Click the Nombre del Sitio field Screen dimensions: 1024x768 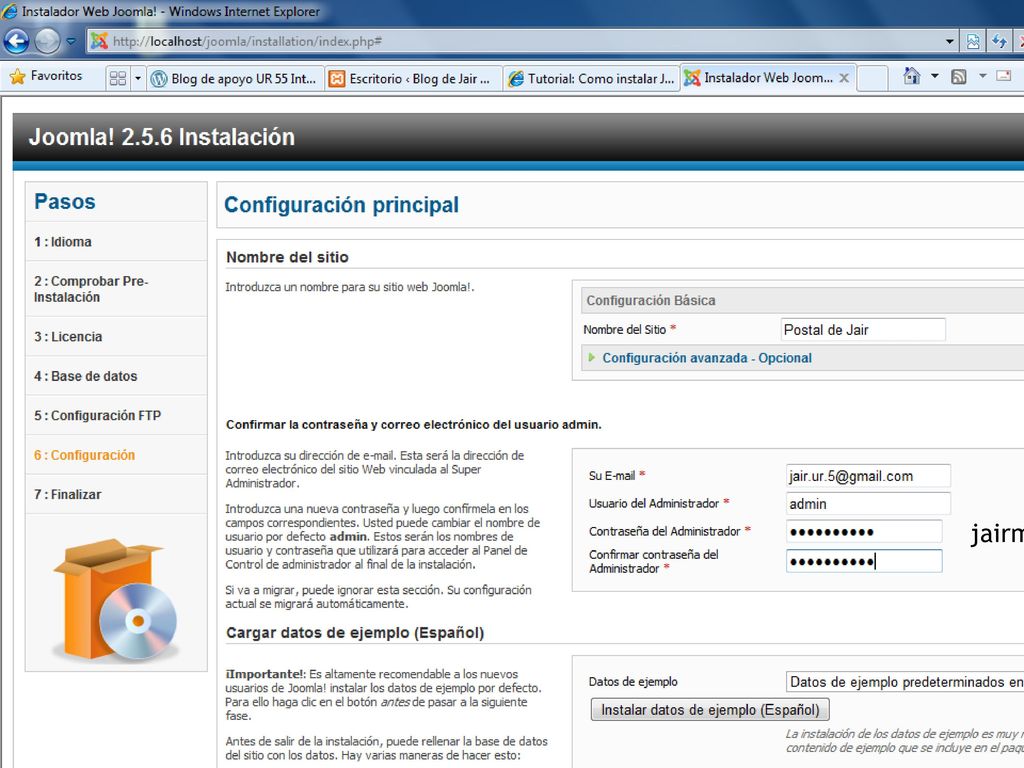tap(863, 330)
